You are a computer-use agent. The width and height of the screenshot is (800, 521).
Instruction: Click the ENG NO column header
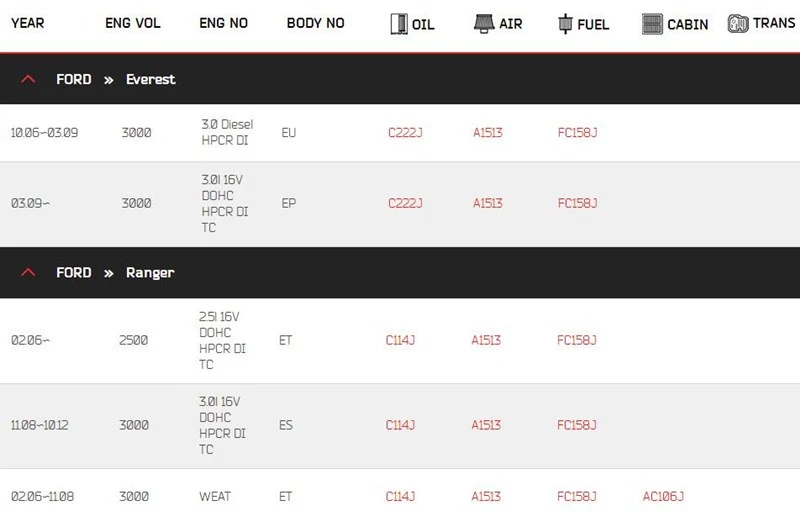click(223, 23)
